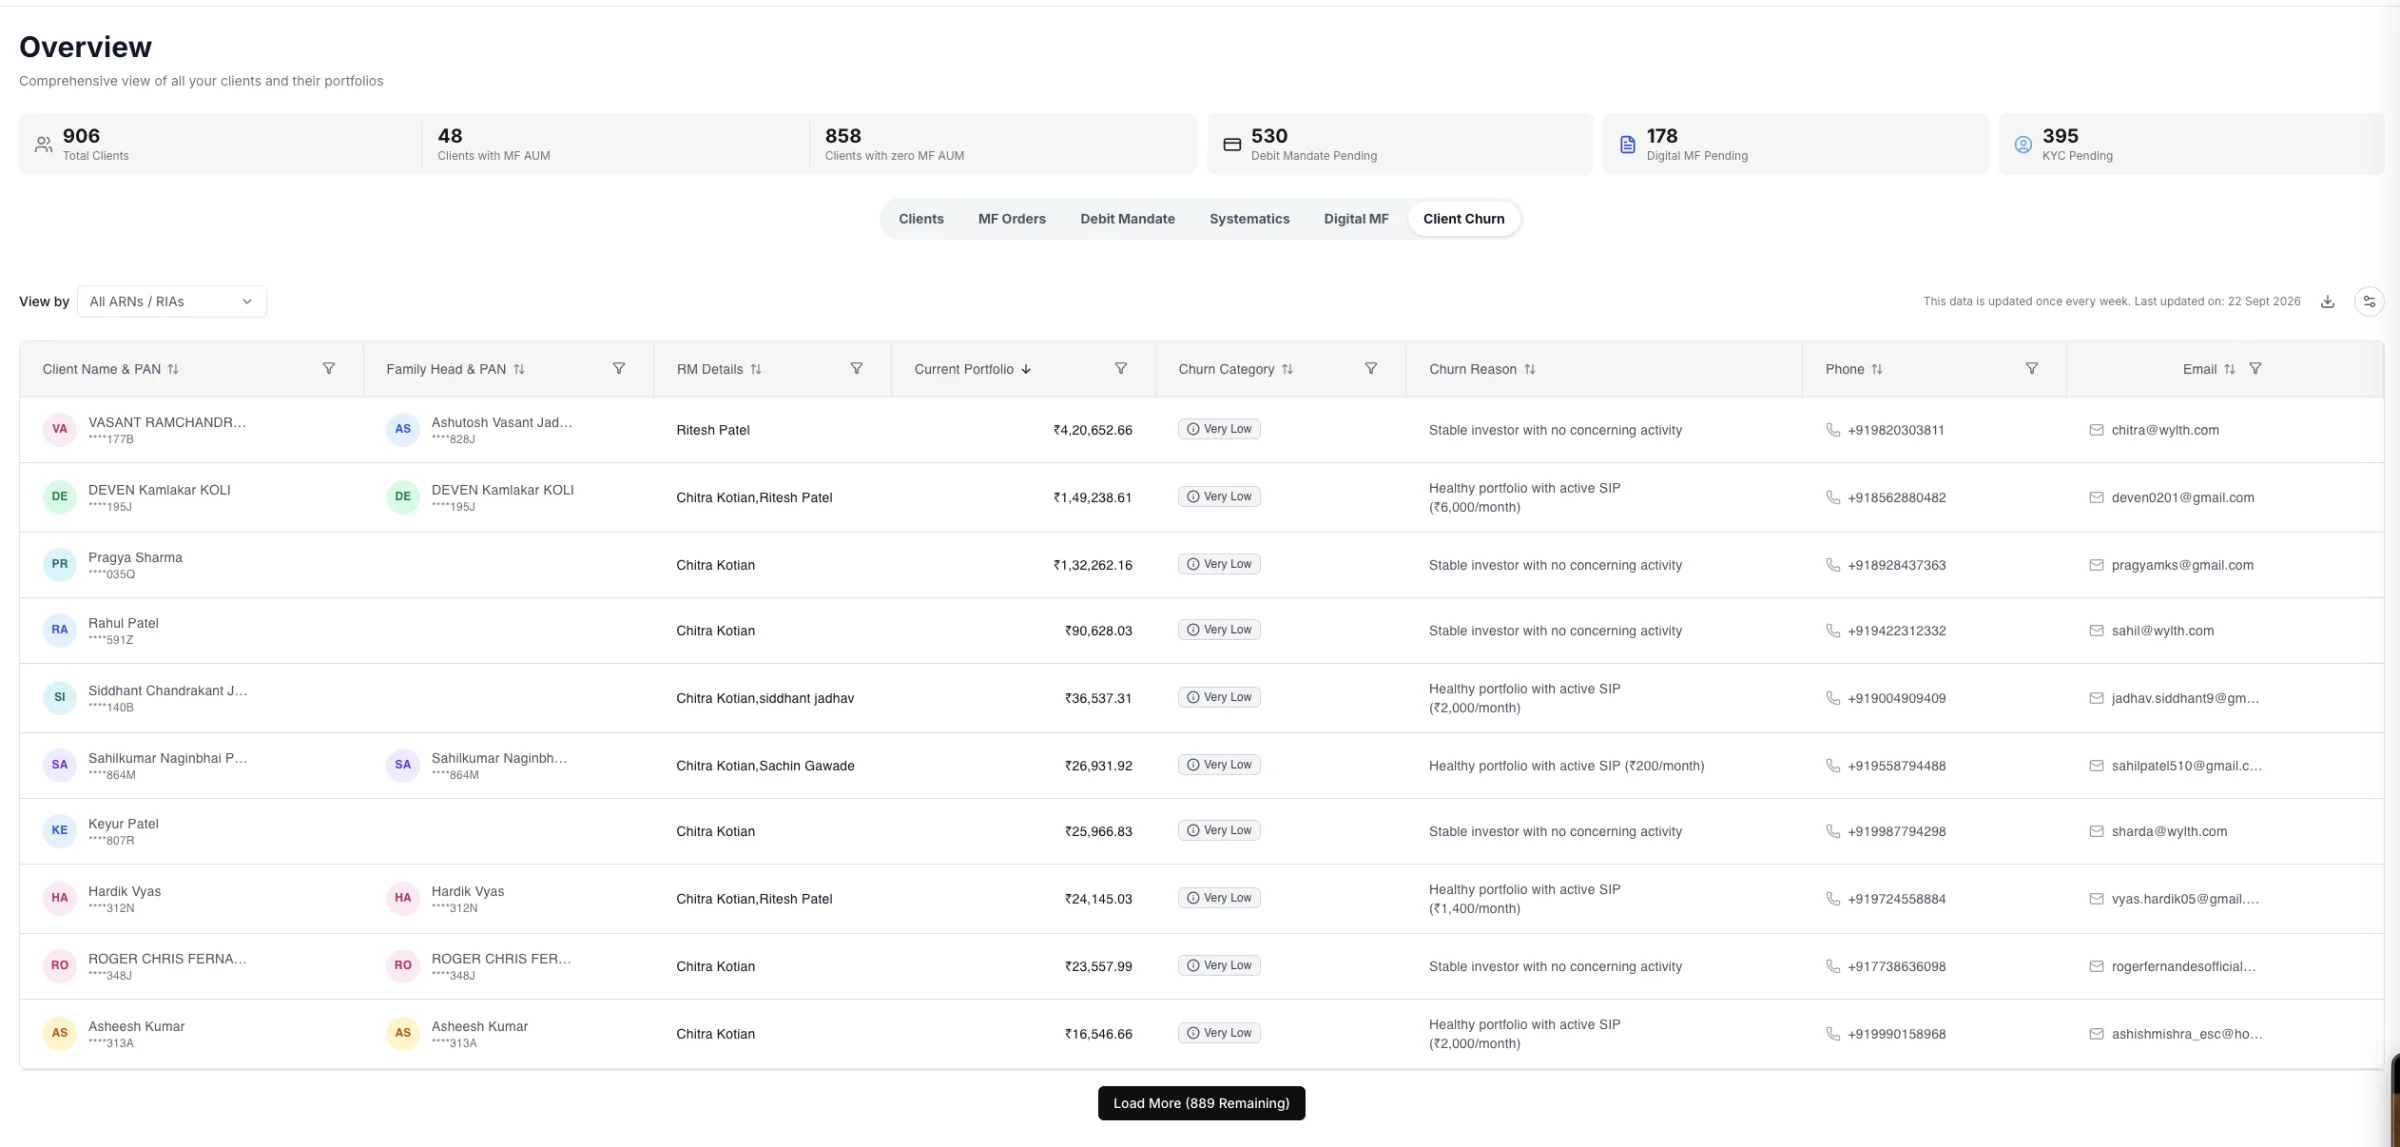Click churn reason with ₹200/month SIP

[x=1566, y=766]
